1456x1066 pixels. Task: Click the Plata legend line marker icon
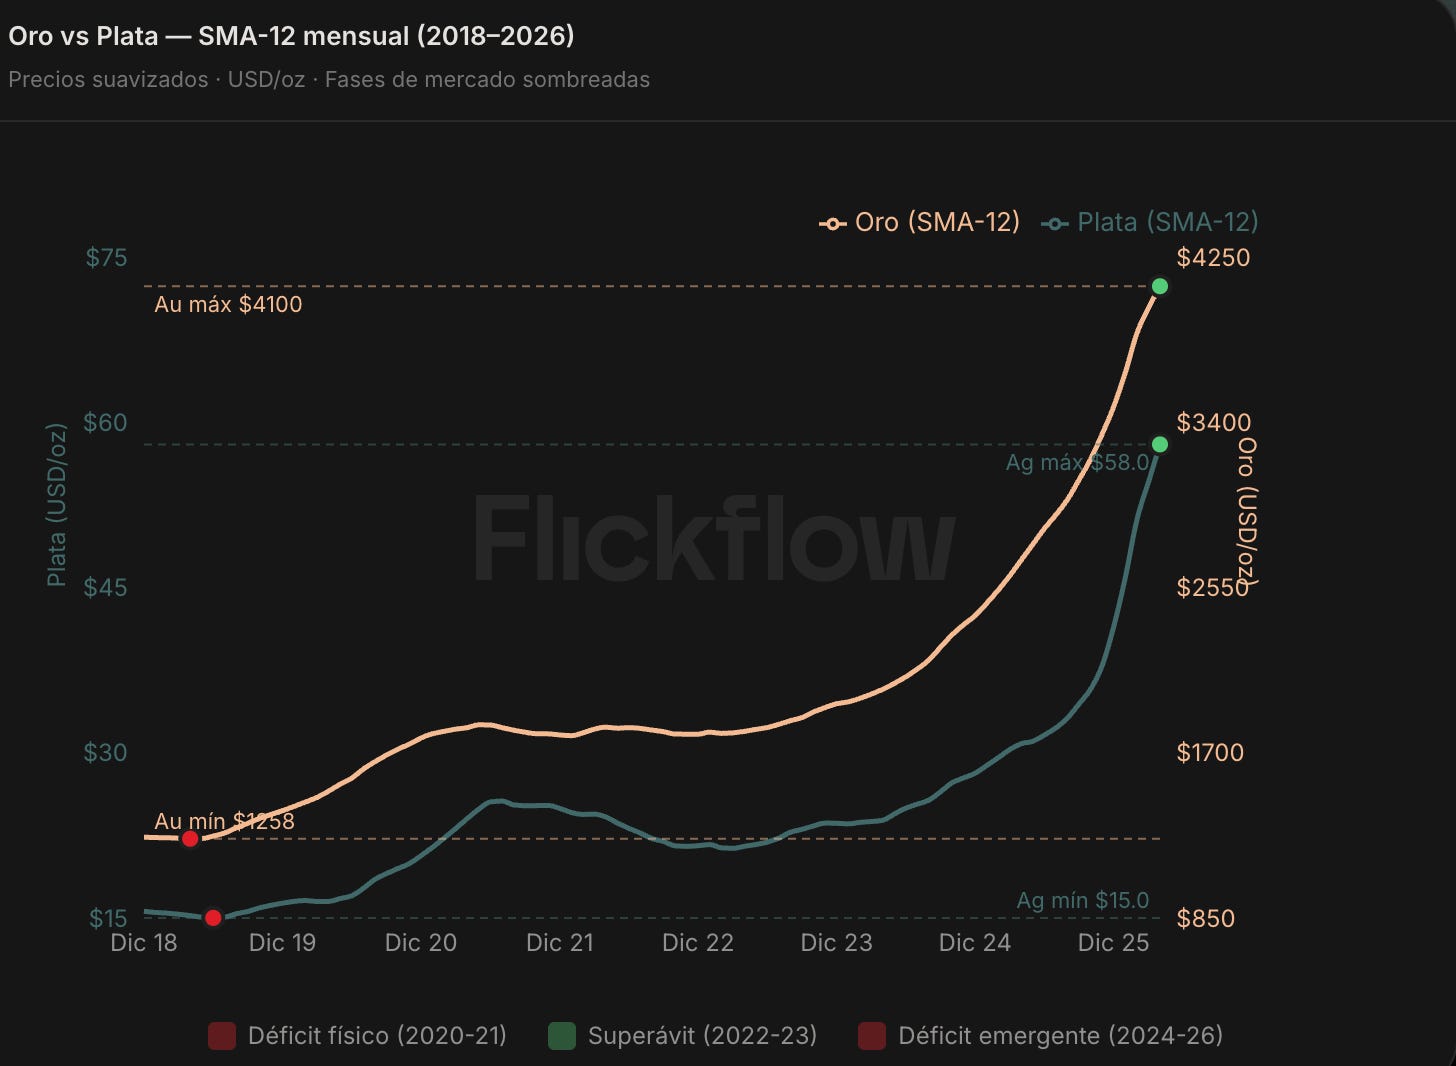click(x=1054, y=223)
